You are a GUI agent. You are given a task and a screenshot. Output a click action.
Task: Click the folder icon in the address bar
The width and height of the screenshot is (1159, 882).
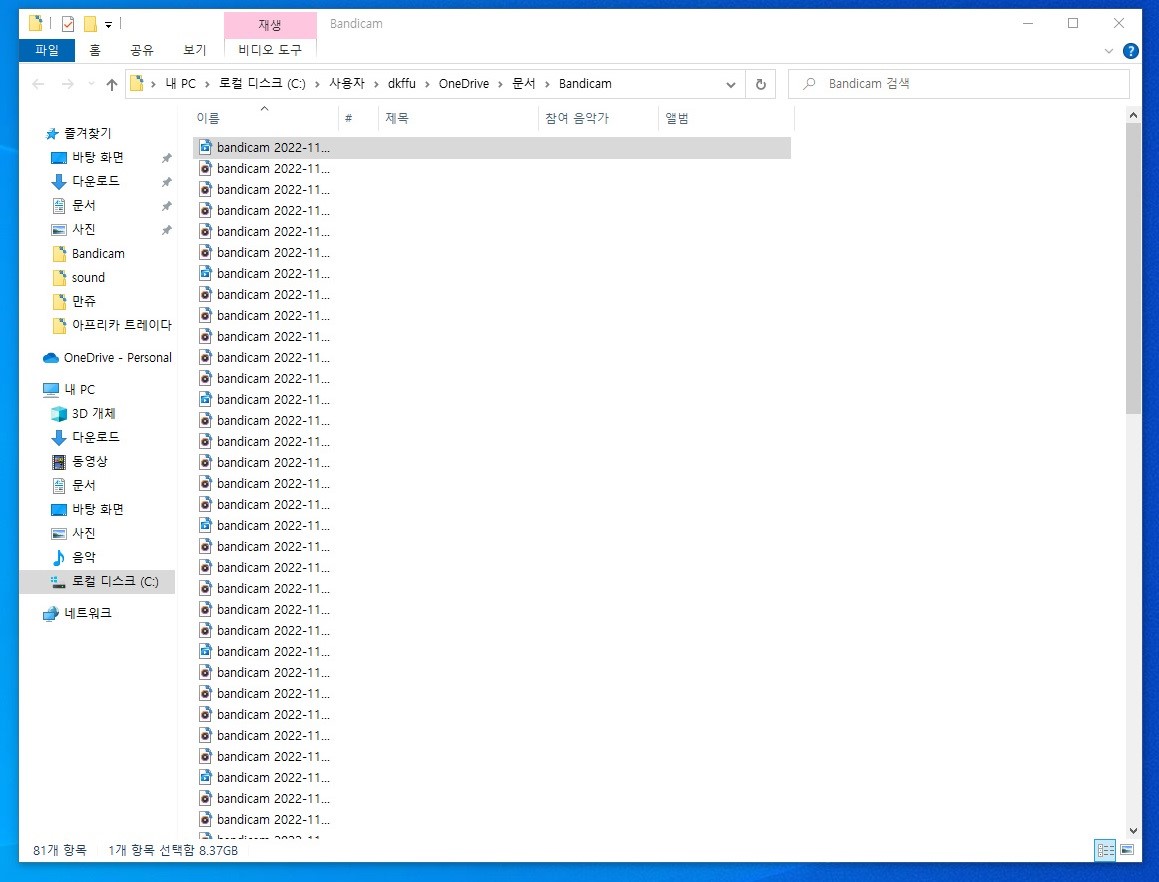(x=137, y=84)
